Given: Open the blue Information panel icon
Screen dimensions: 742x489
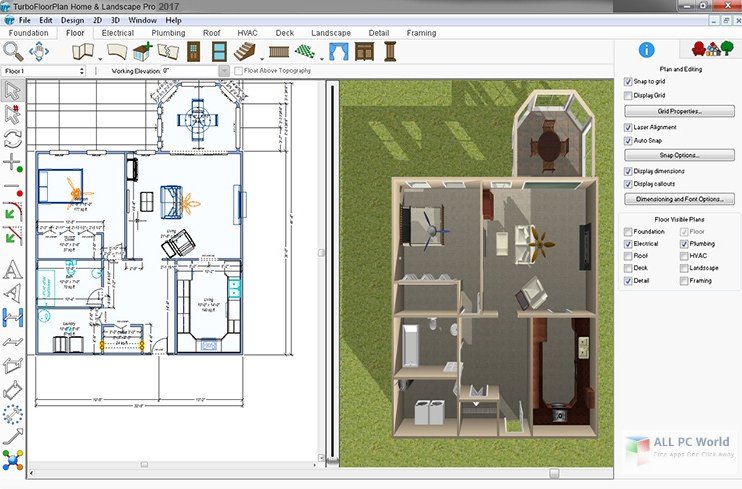Looking at the screenshot, I should (x=646, y=50).
